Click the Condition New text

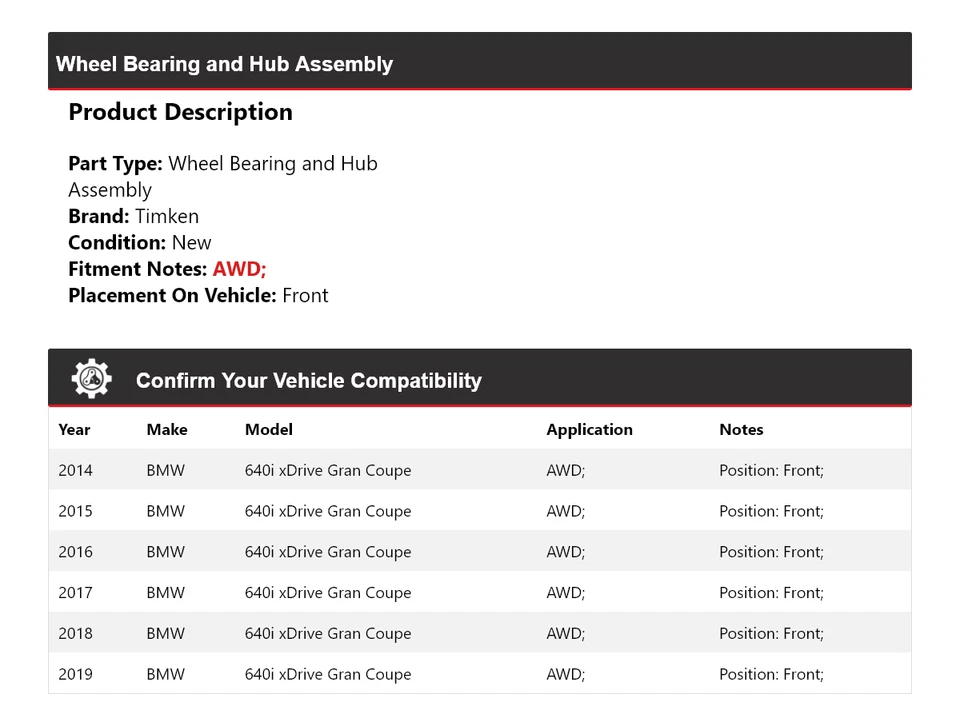tap(191, 243)
